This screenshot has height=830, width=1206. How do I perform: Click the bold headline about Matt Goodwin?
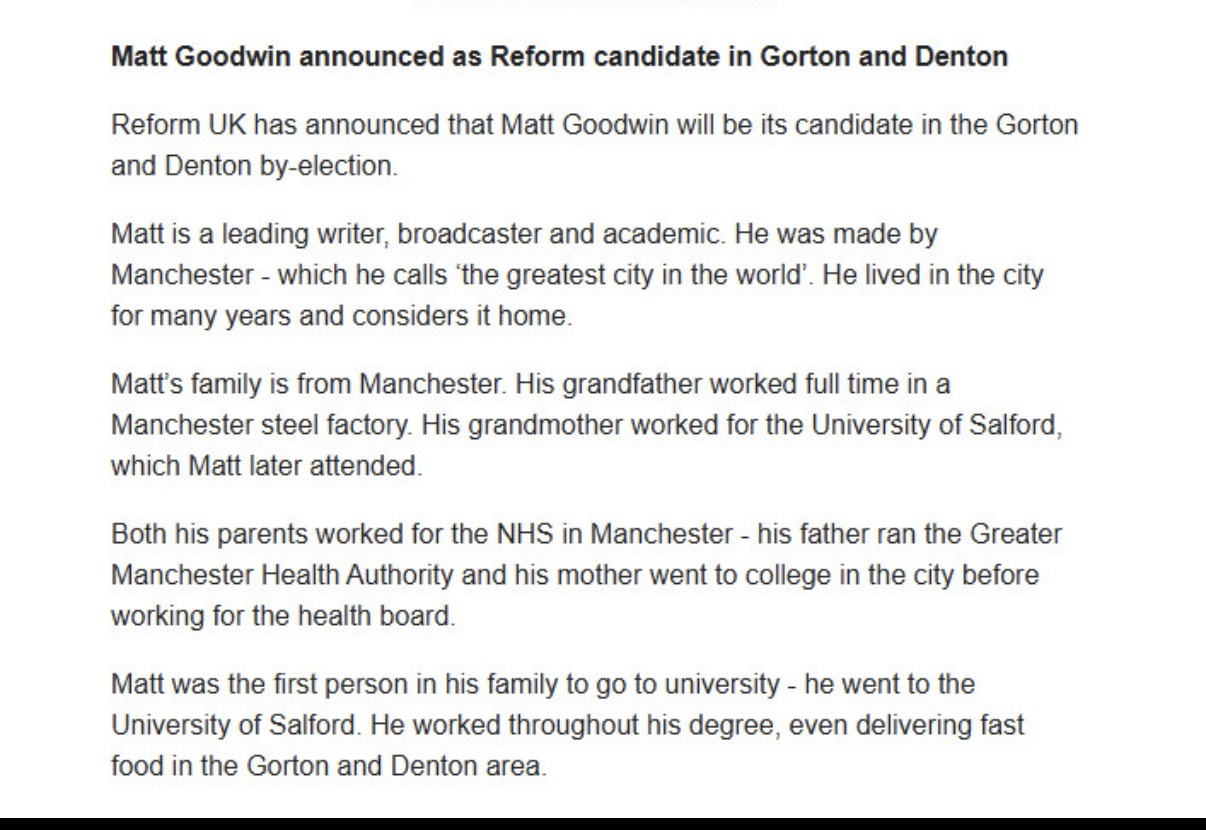pos(558,57)
